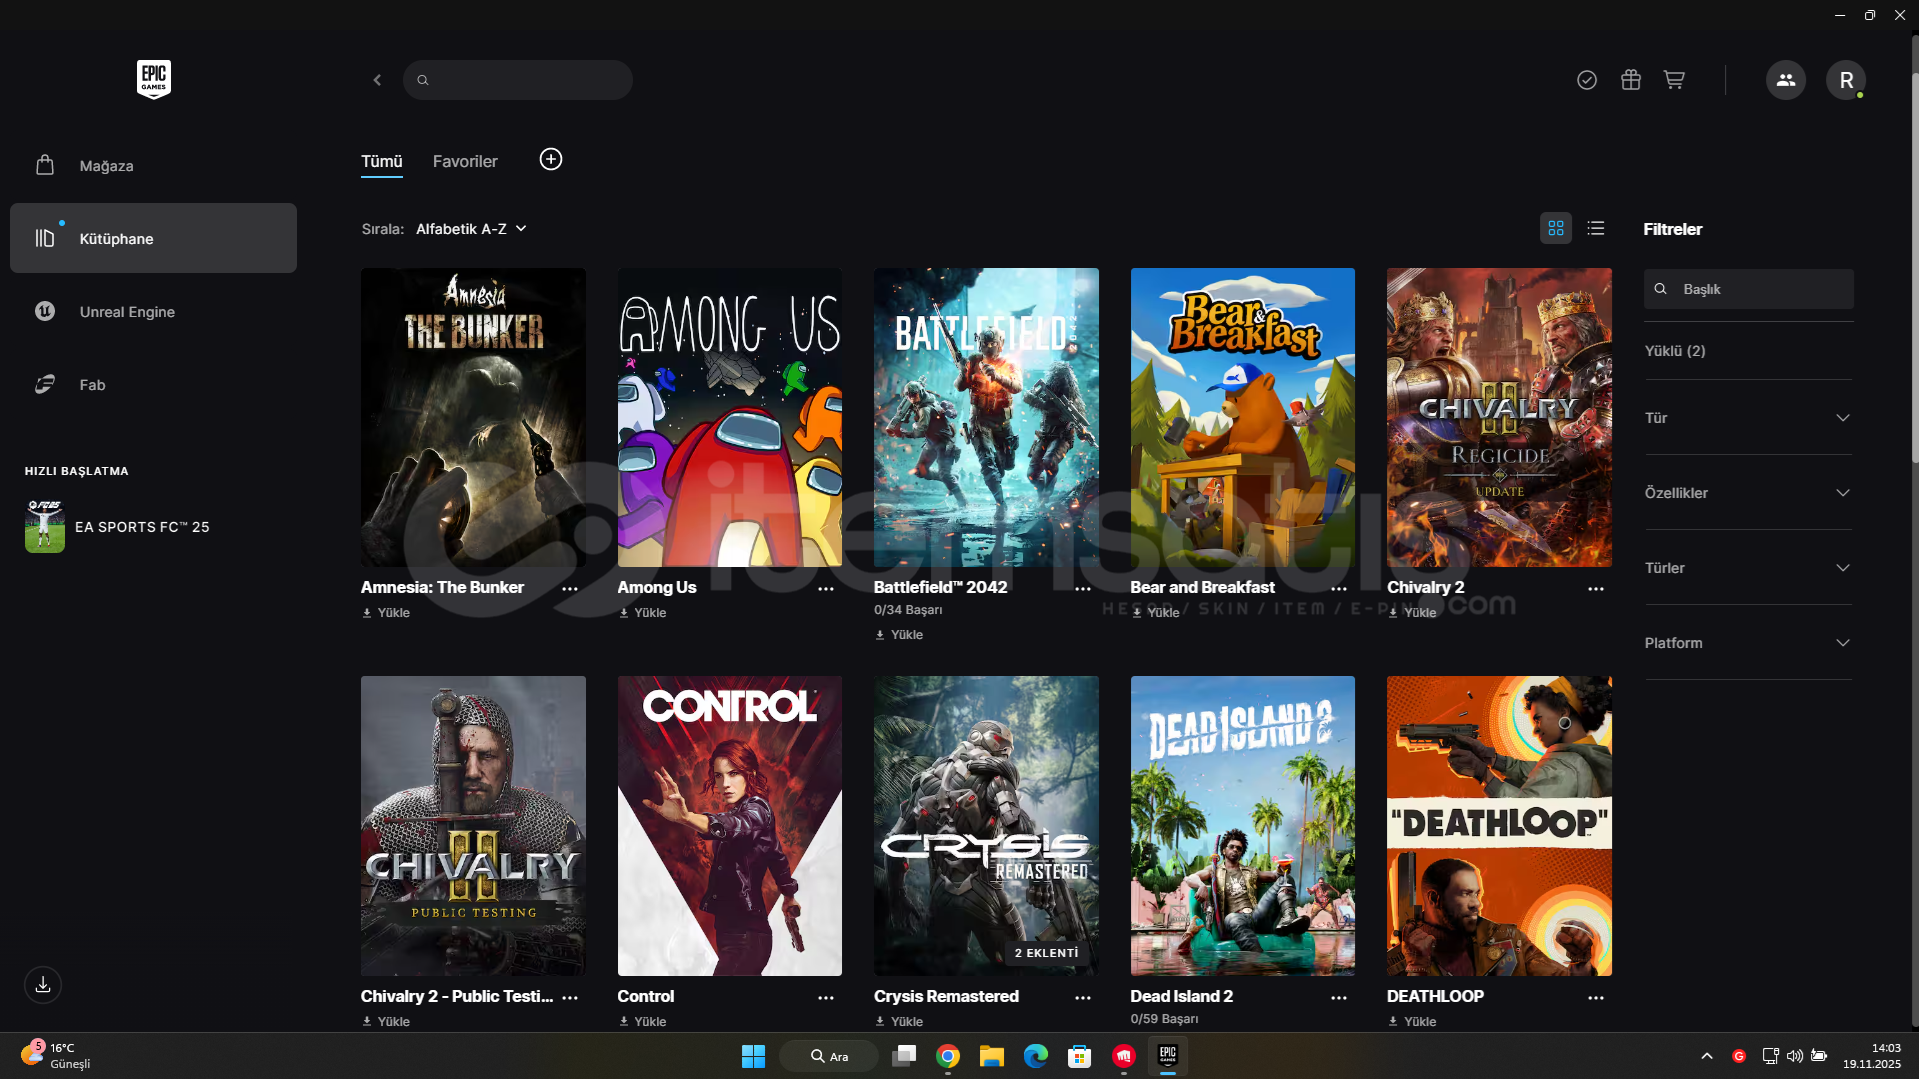Filter by Yüklü (2) installed games
This screenshot has height=1079, width=1919.
[1675, 351]
